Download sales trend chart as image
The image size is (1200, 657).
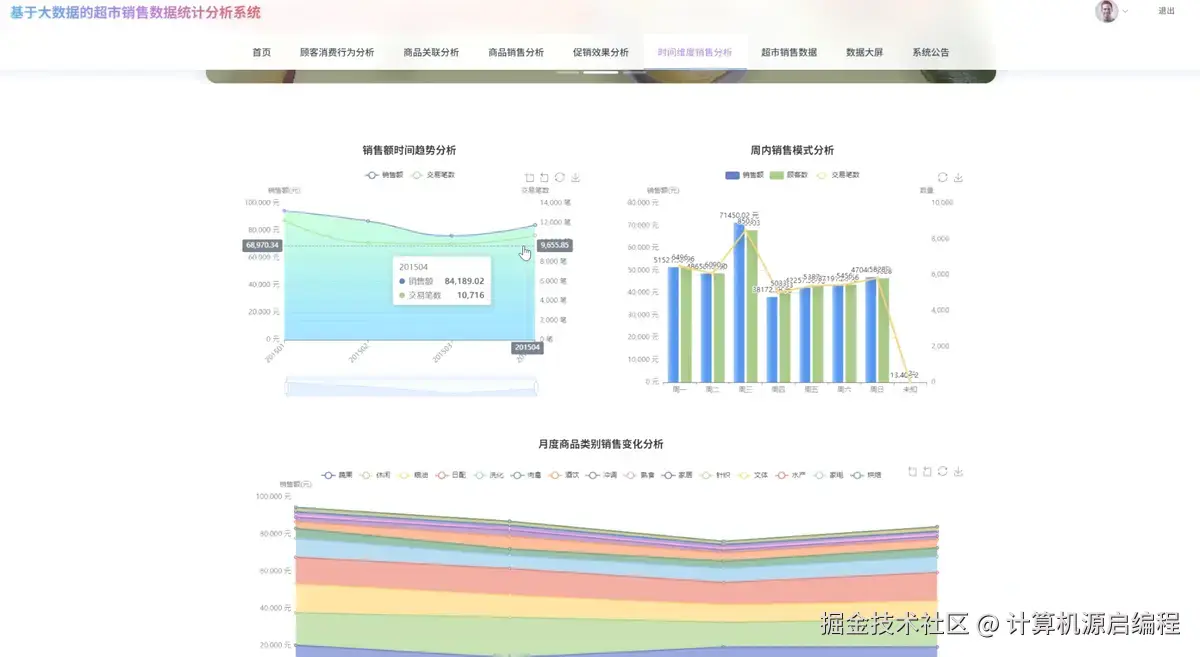575,177
